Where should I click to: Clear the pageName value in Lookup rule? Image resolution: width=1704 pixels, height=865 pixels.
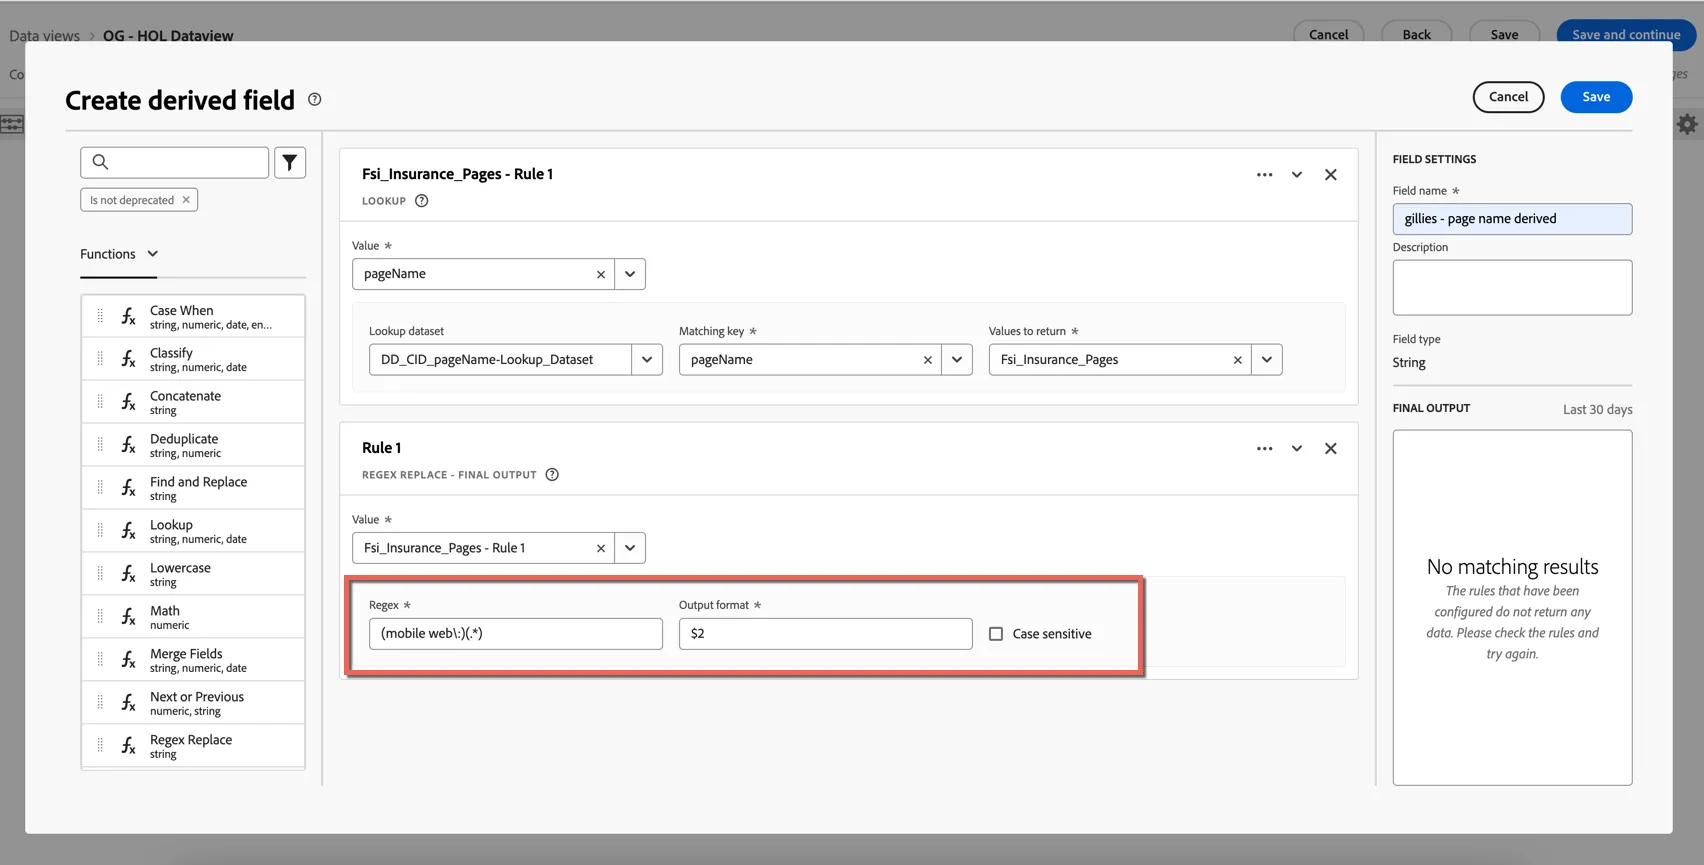point(601,274)
